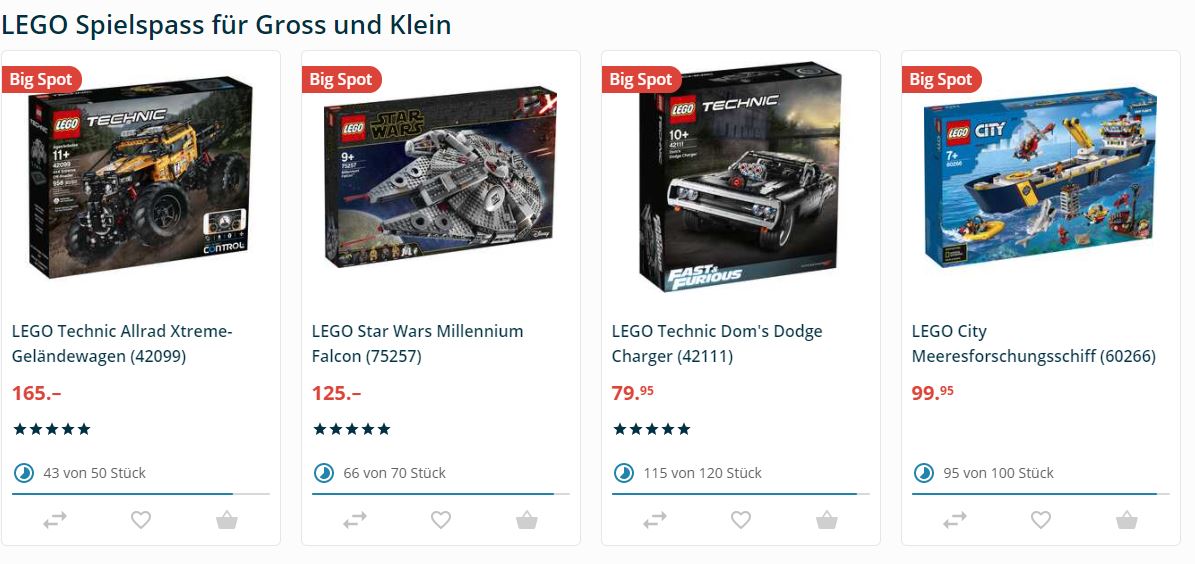This screenshot has height=564, width=1195.
Task: Click the Fast & Furious Dodge Charger image
Action: pyautogui.click(x=739, y=177)
